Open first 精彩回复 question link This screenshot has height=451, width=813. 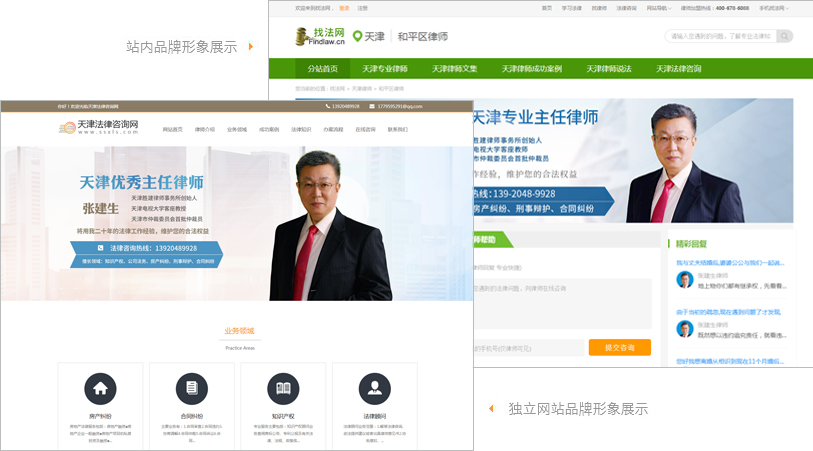(x=730, y=263)
